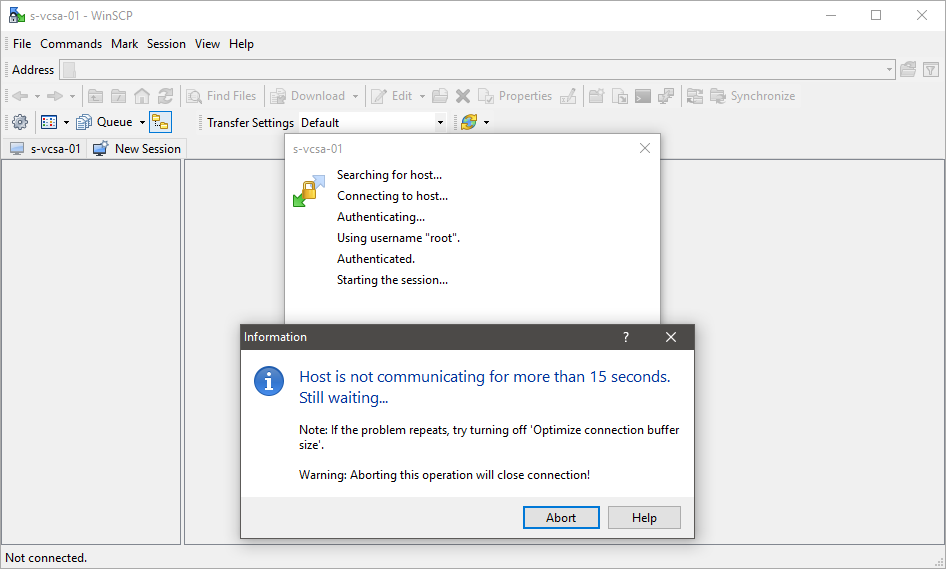Expand the Queue dropdown arrow
Image resolution: width=946 pixels, height=569 pixels.
[142, 122]
